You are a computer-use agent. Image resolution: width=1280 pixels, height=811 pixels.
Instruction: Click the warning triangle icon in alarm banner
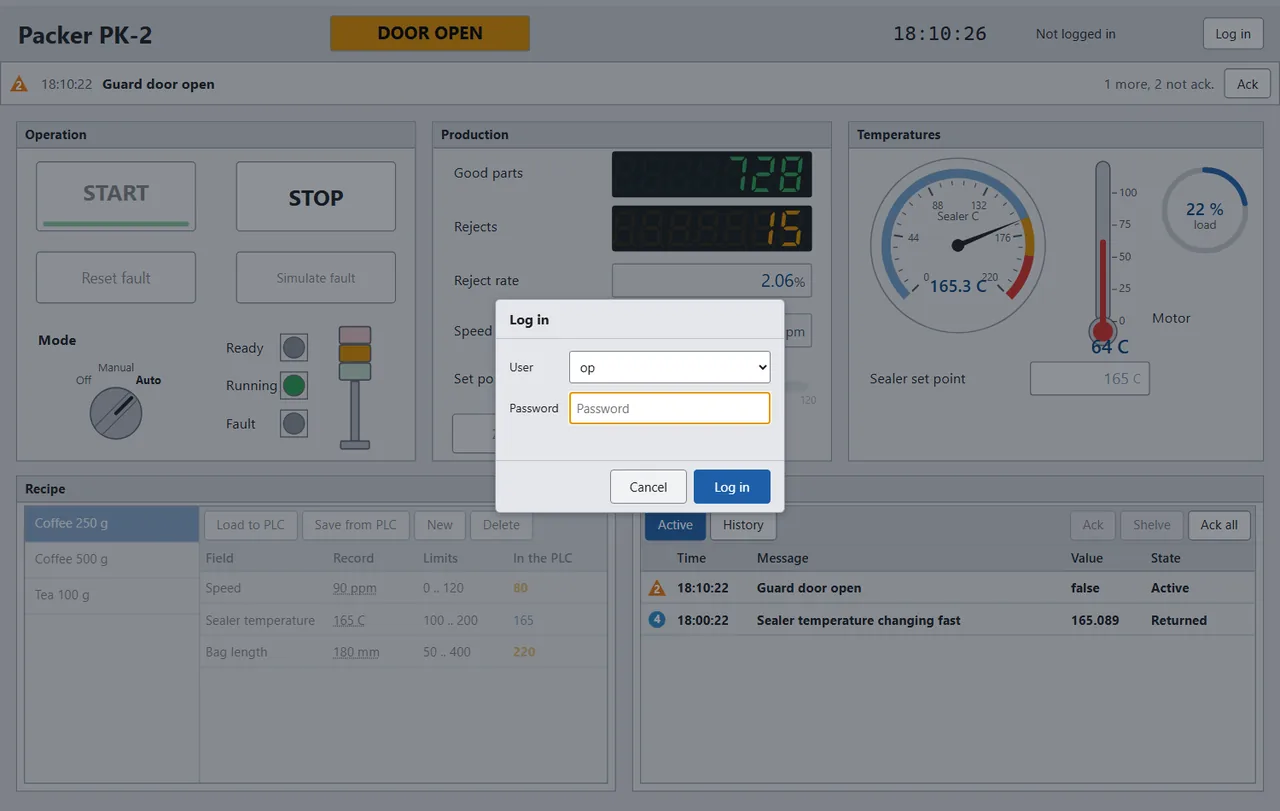coord(19,84)
